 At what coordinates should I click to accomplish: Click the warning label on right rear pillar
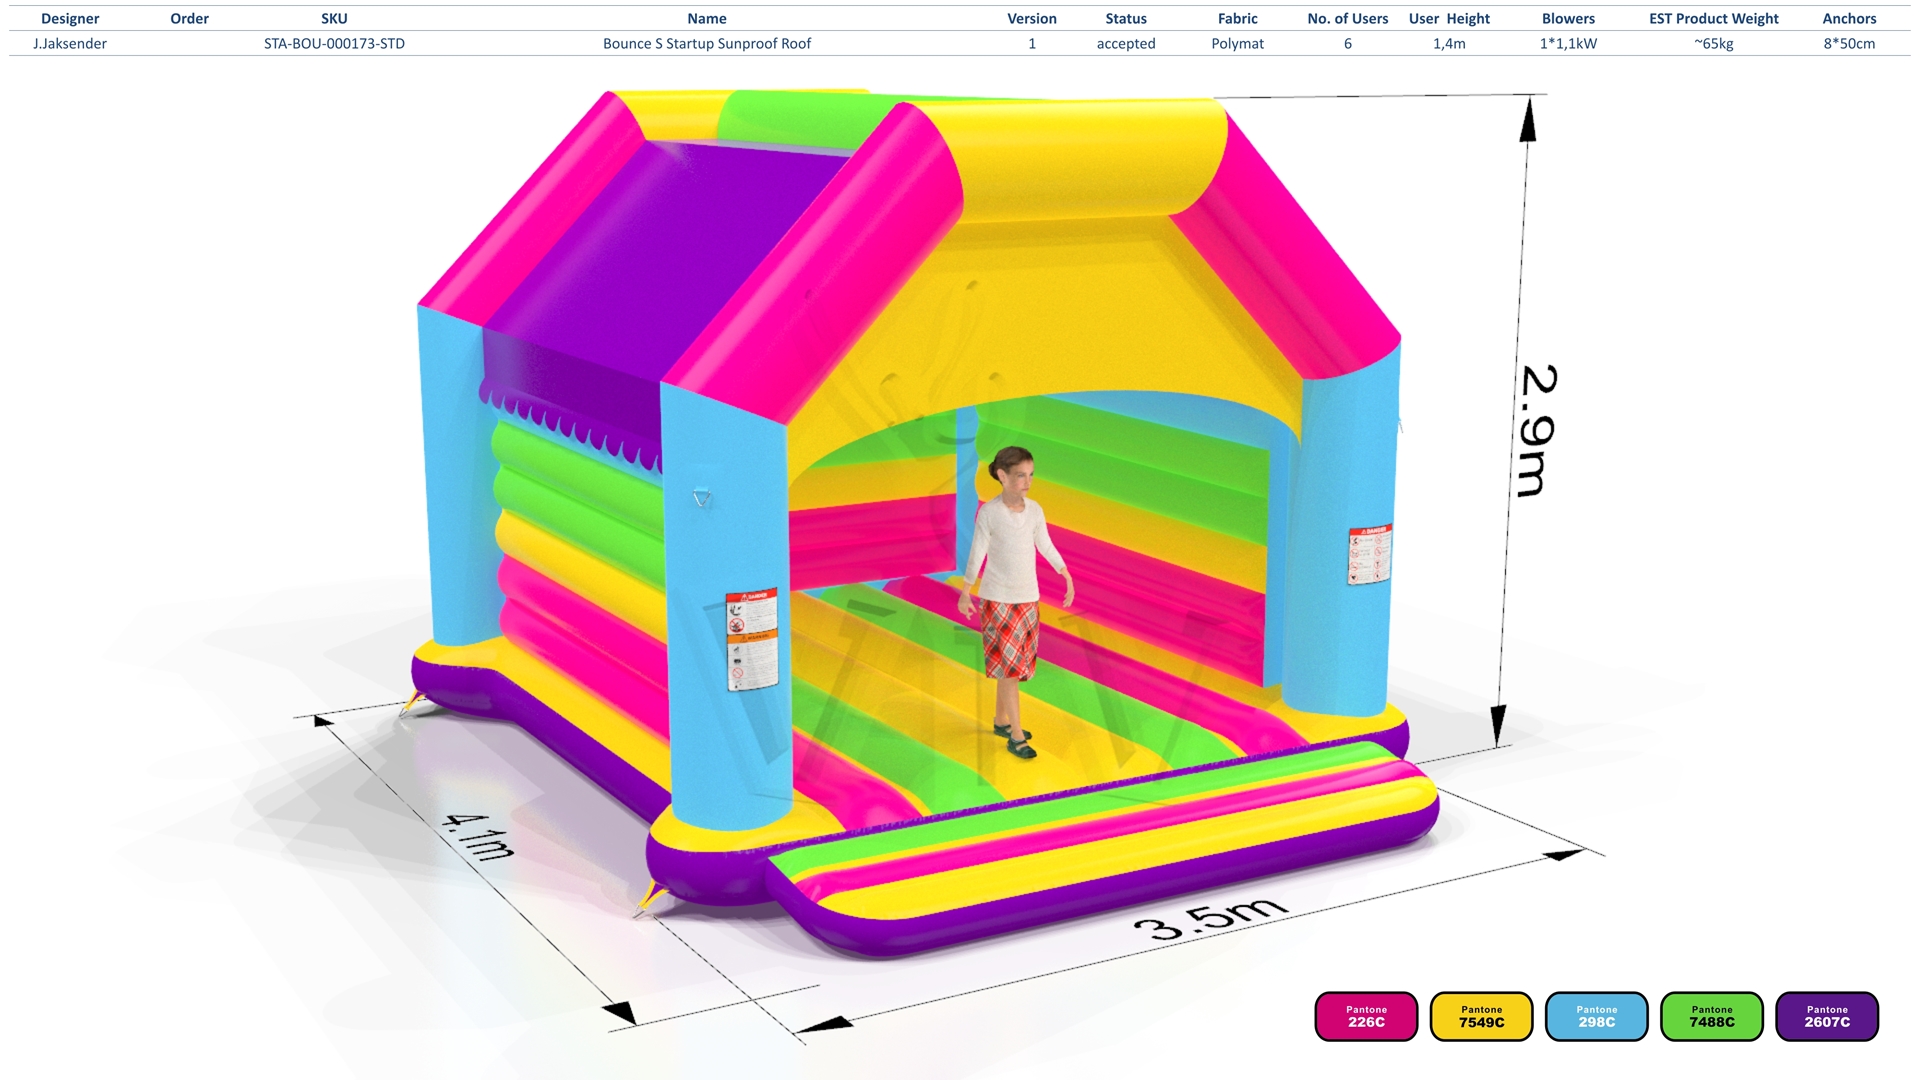coord(1369,555)
